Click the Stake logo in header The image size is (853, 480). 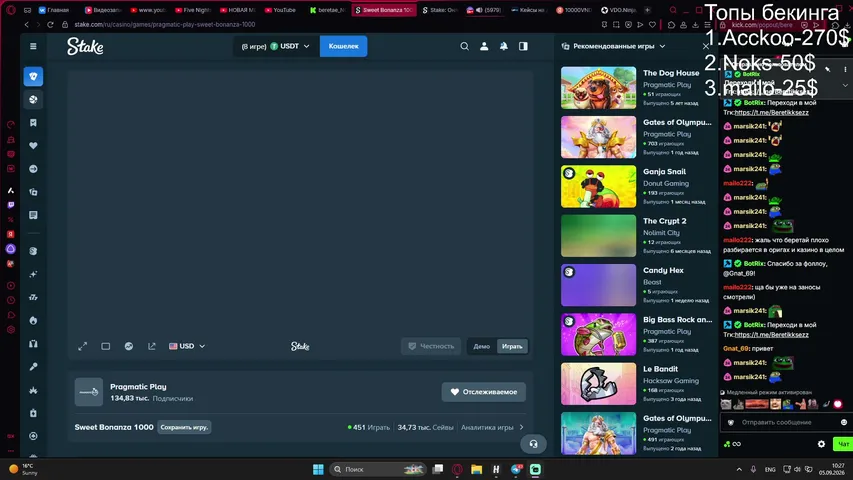pyautogui.click(x=85, y=46)
